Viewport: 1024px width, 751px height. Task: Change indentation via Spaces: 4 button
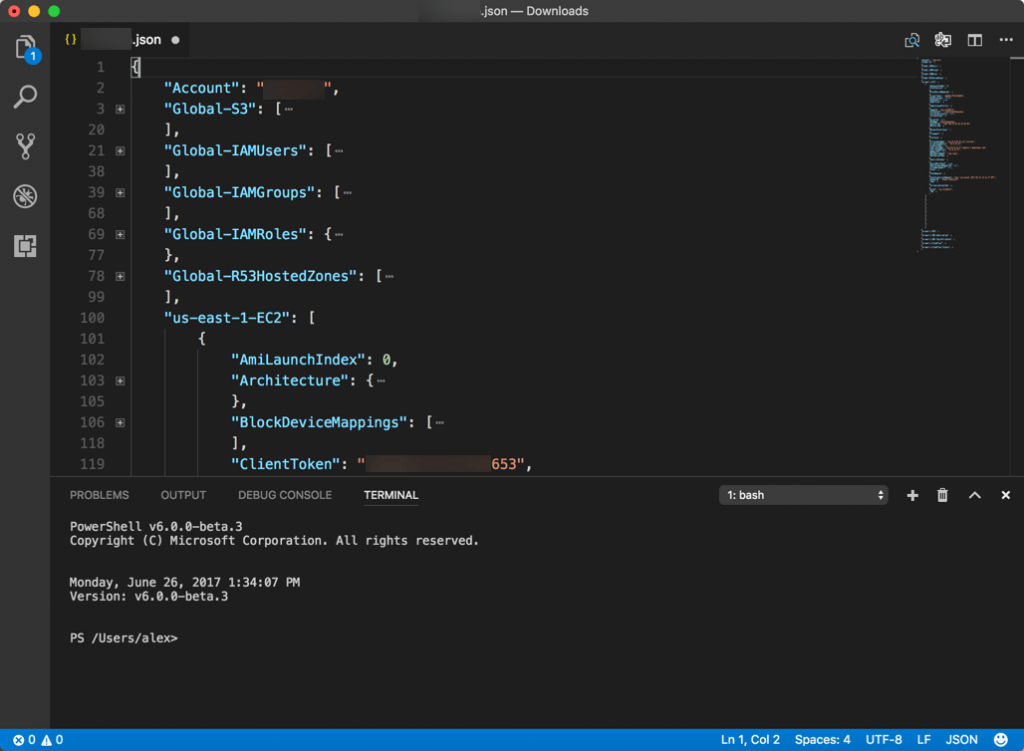click(822, 739)
